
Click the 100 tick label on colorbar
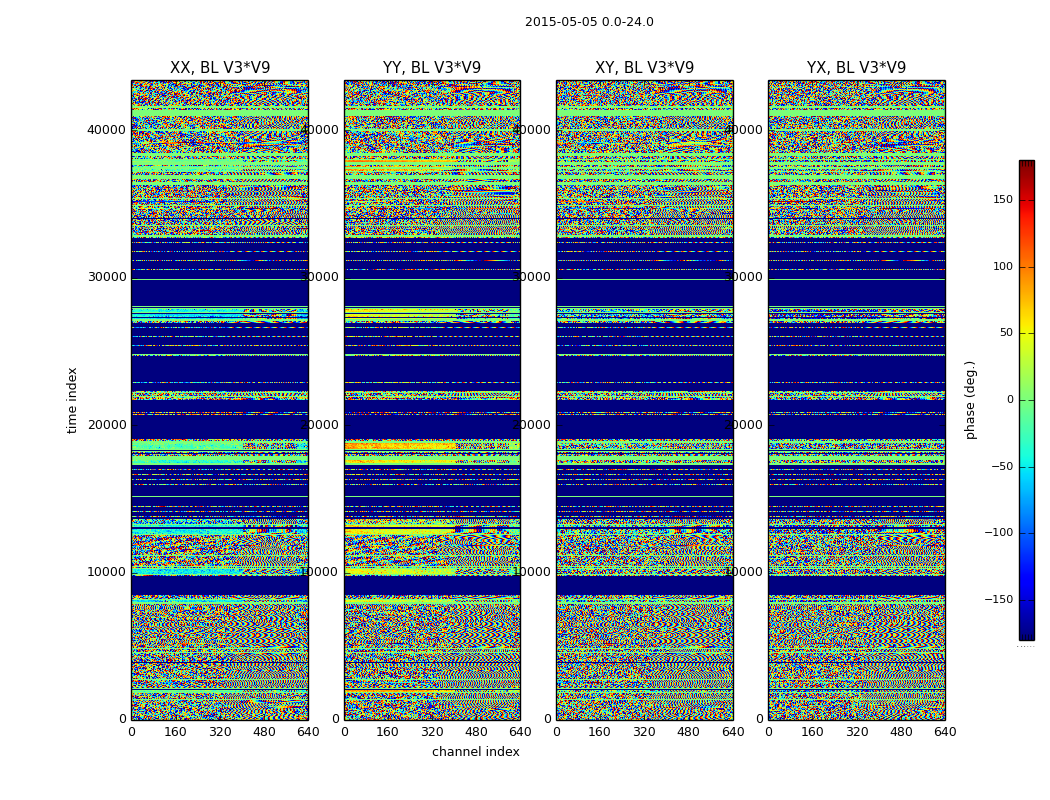click(1001, 267)
